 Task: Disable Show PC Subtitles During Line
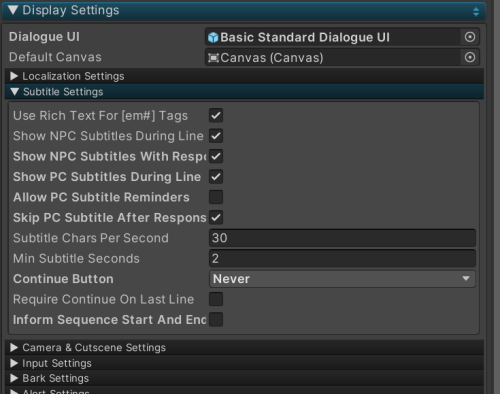(216, 177)
